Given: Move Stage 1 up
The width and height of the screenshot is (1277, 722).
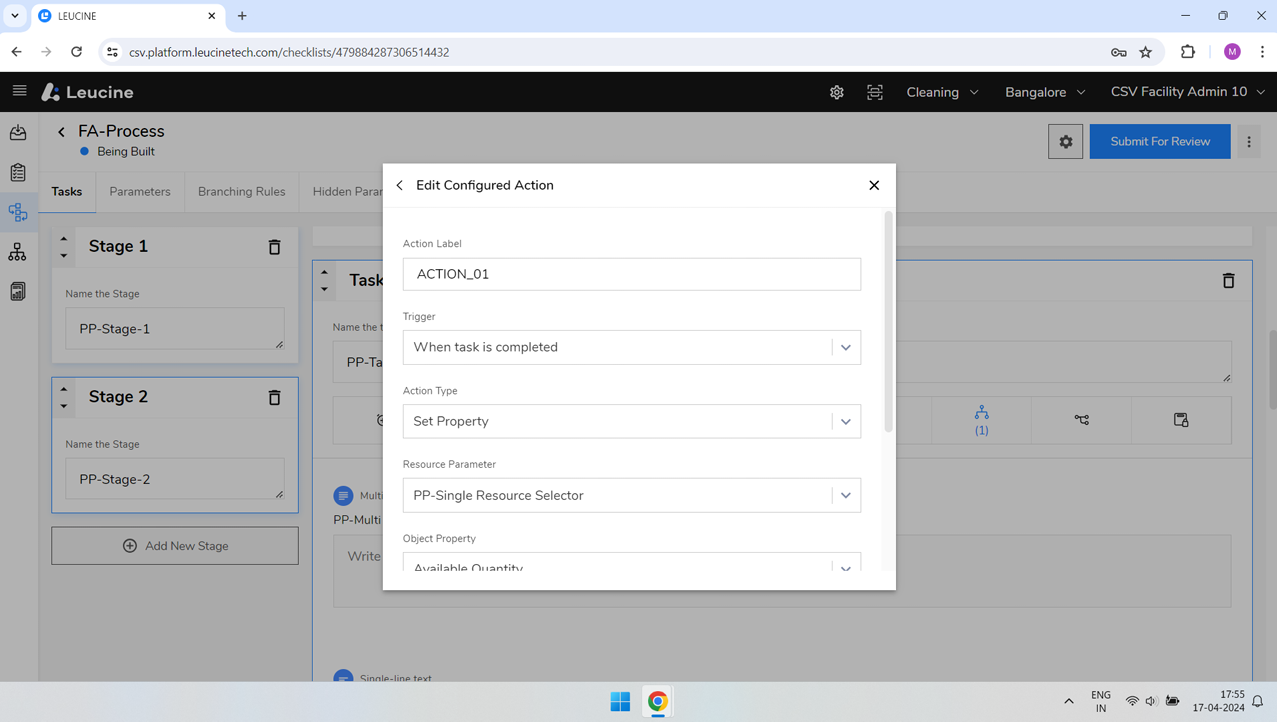Looking at the screenshot, I should [x=64, y=239].
